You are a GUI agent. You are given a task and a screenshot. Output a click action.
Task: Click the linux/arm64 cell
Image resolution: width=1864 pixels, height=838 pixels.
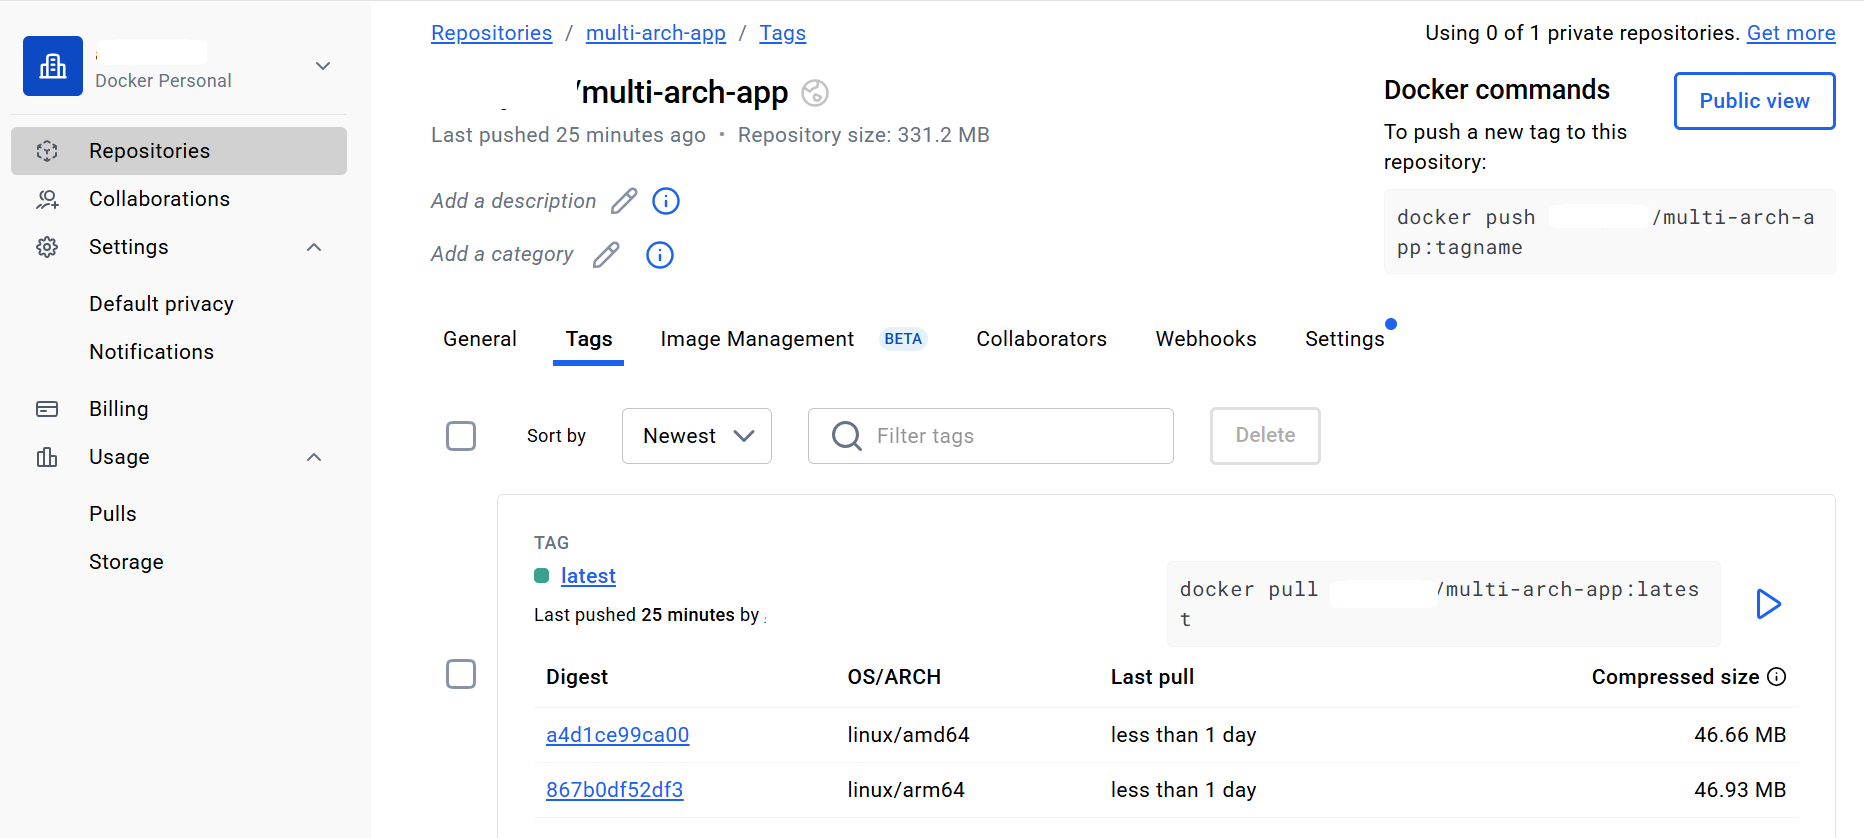click(x=906, y=790)
